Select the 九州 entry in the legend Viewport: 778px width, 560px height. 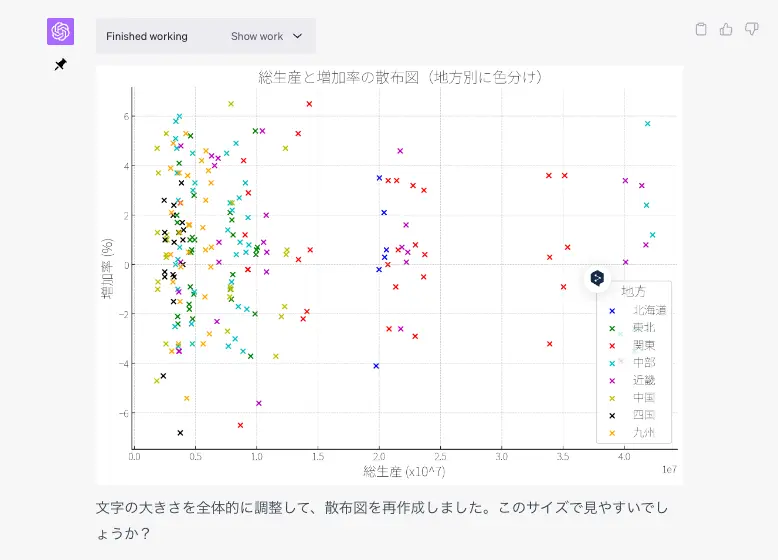(643, 433)
